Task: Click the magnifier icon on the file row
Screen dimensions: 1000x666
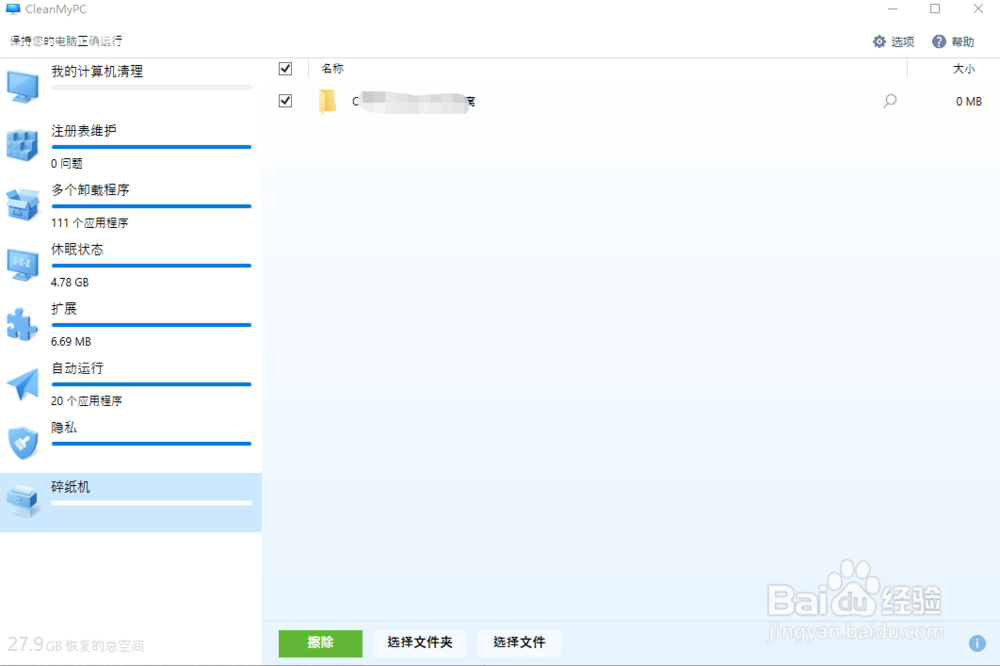Action: coord(888,101)
